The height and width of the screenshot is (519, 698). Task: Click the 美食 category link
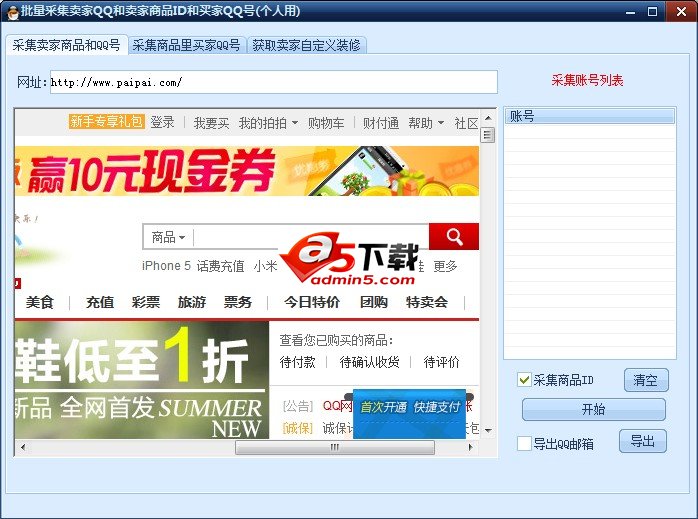pos(40,302)
